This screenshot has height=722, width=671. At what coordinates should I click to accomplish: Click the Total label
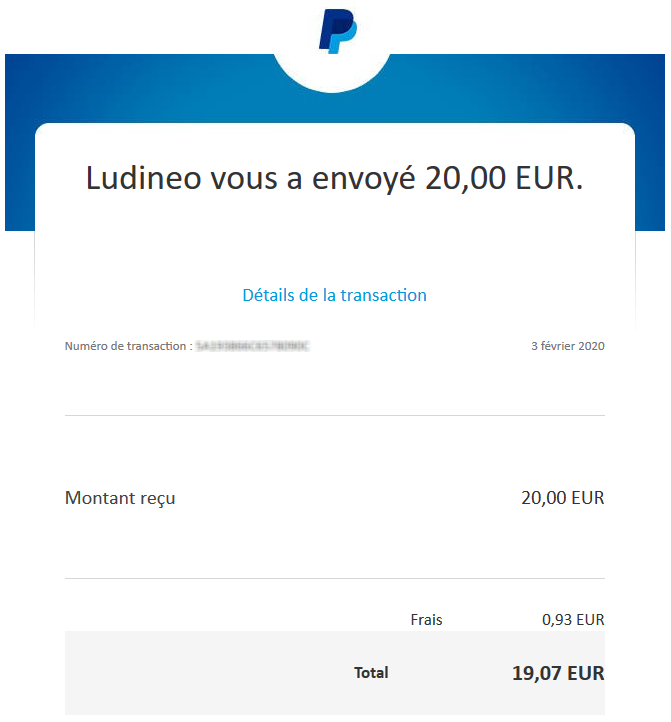[371, 673]
